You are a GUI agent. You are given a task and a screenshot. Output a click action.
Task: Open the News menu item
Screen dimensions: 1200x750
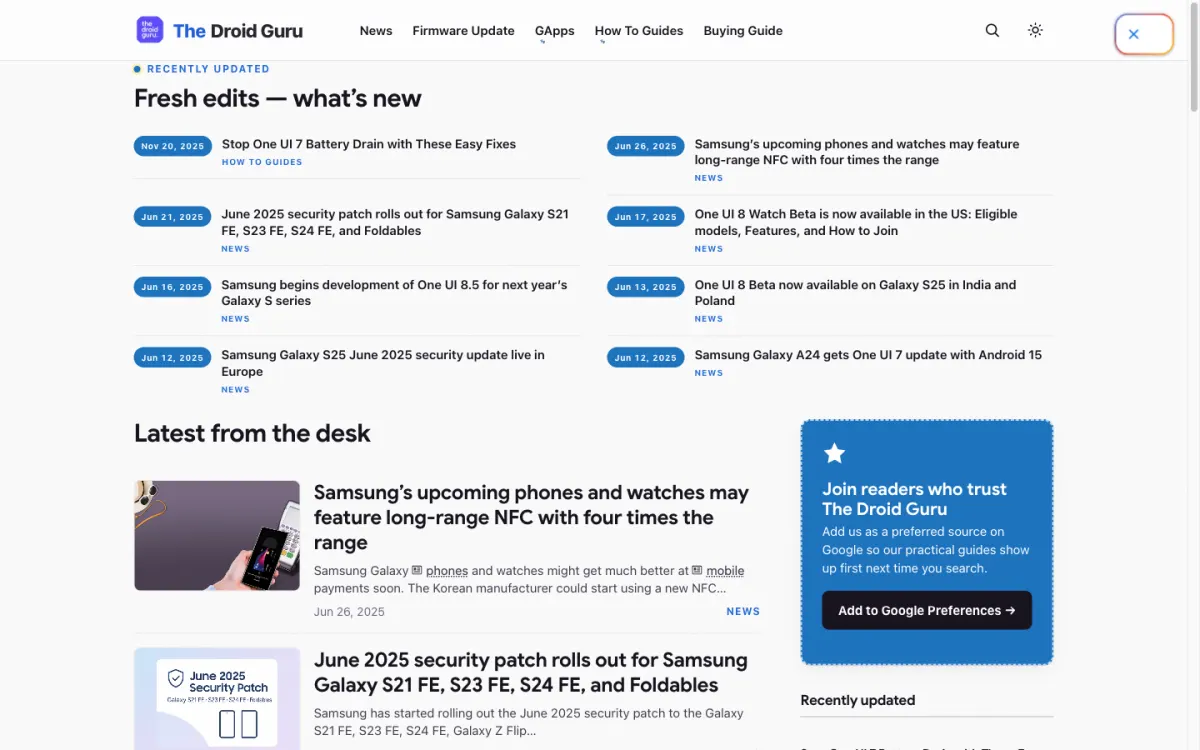click(x=376, y=31)
